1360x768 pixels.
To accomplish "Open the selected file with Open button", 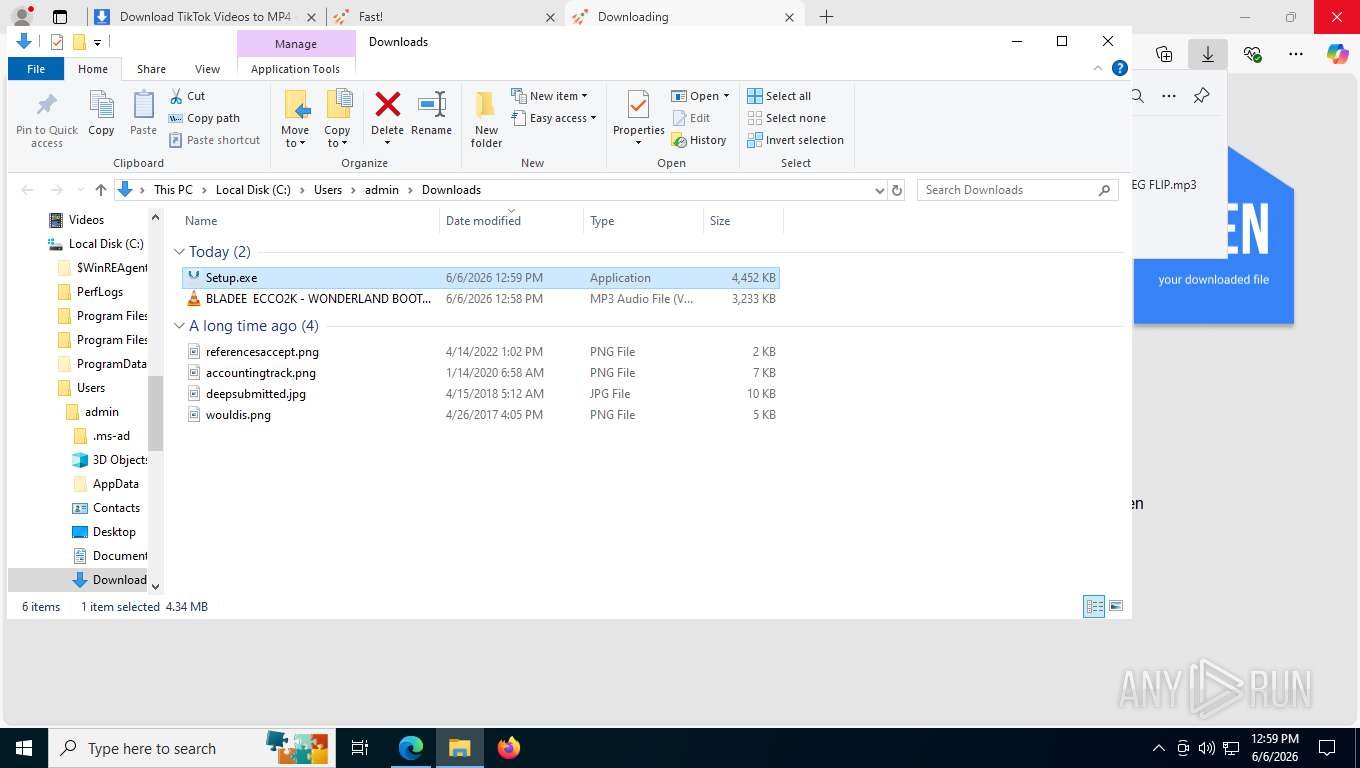I will [x=700, y=96].
